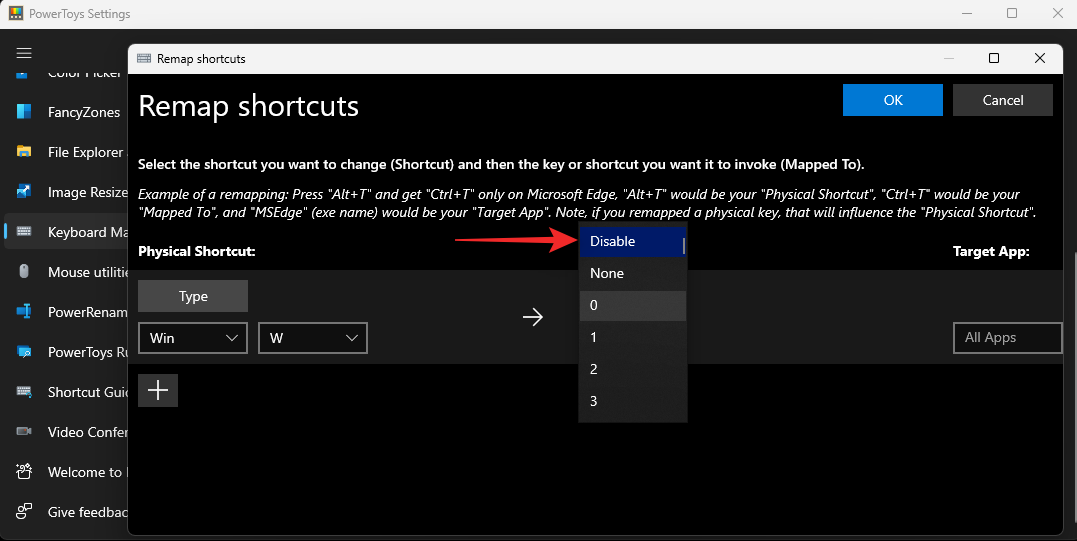
Task: Click the File Explorer add-ons icon
Action: point(24,152)
